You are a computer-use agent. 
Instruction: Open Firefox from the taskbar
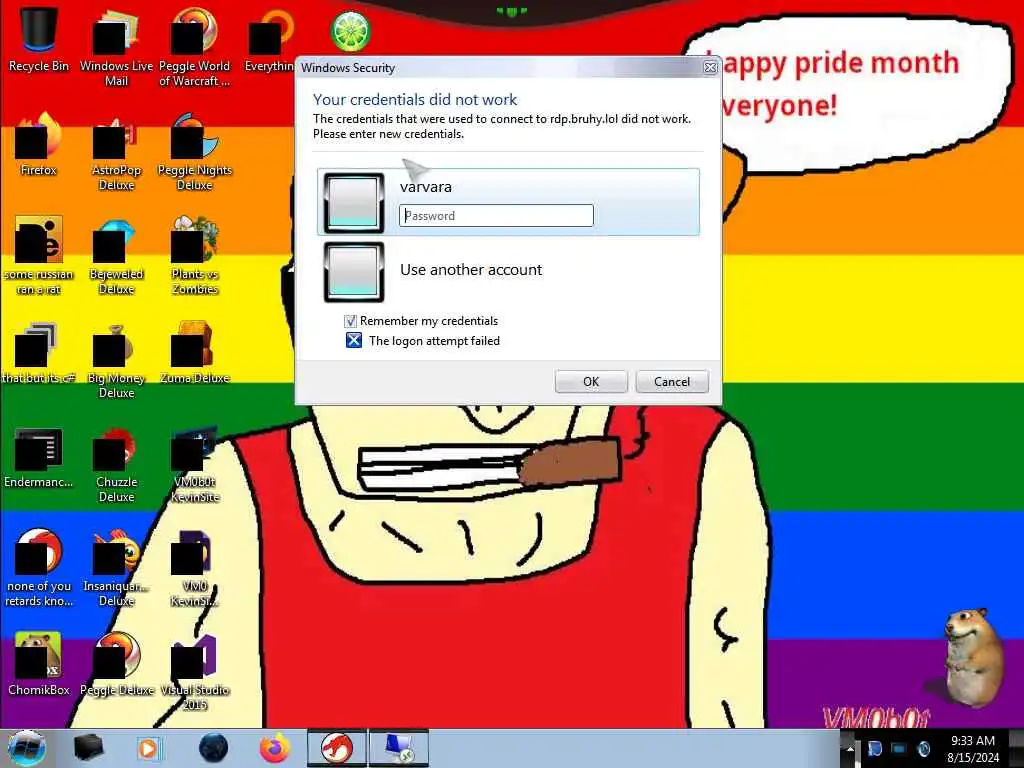click(275, 748)
